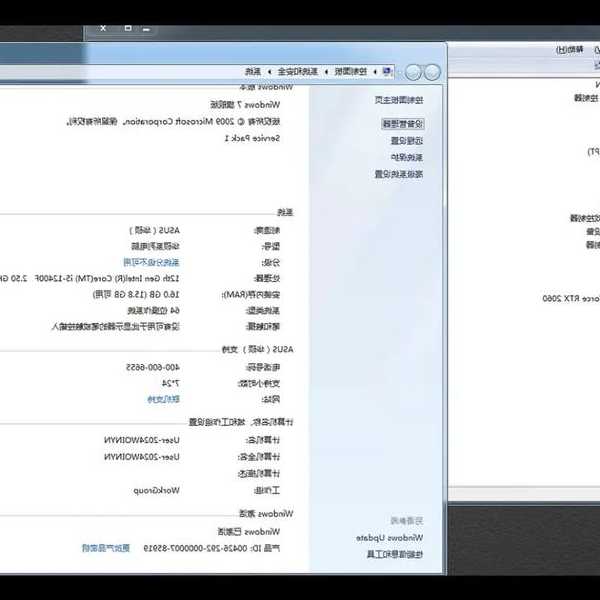Click the change product key (更改产品密钥) link

106,548
